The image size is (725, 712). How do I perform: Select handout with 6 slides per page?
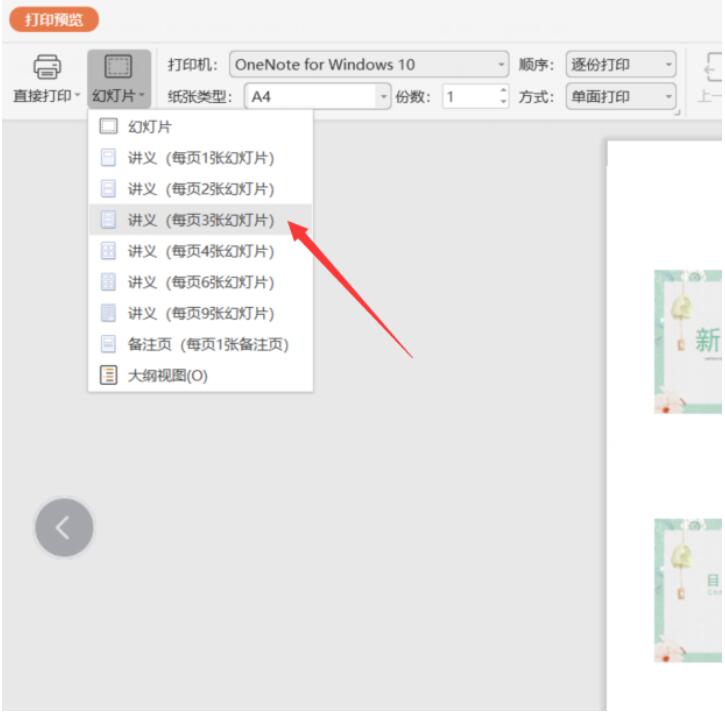tap(200, 282)
